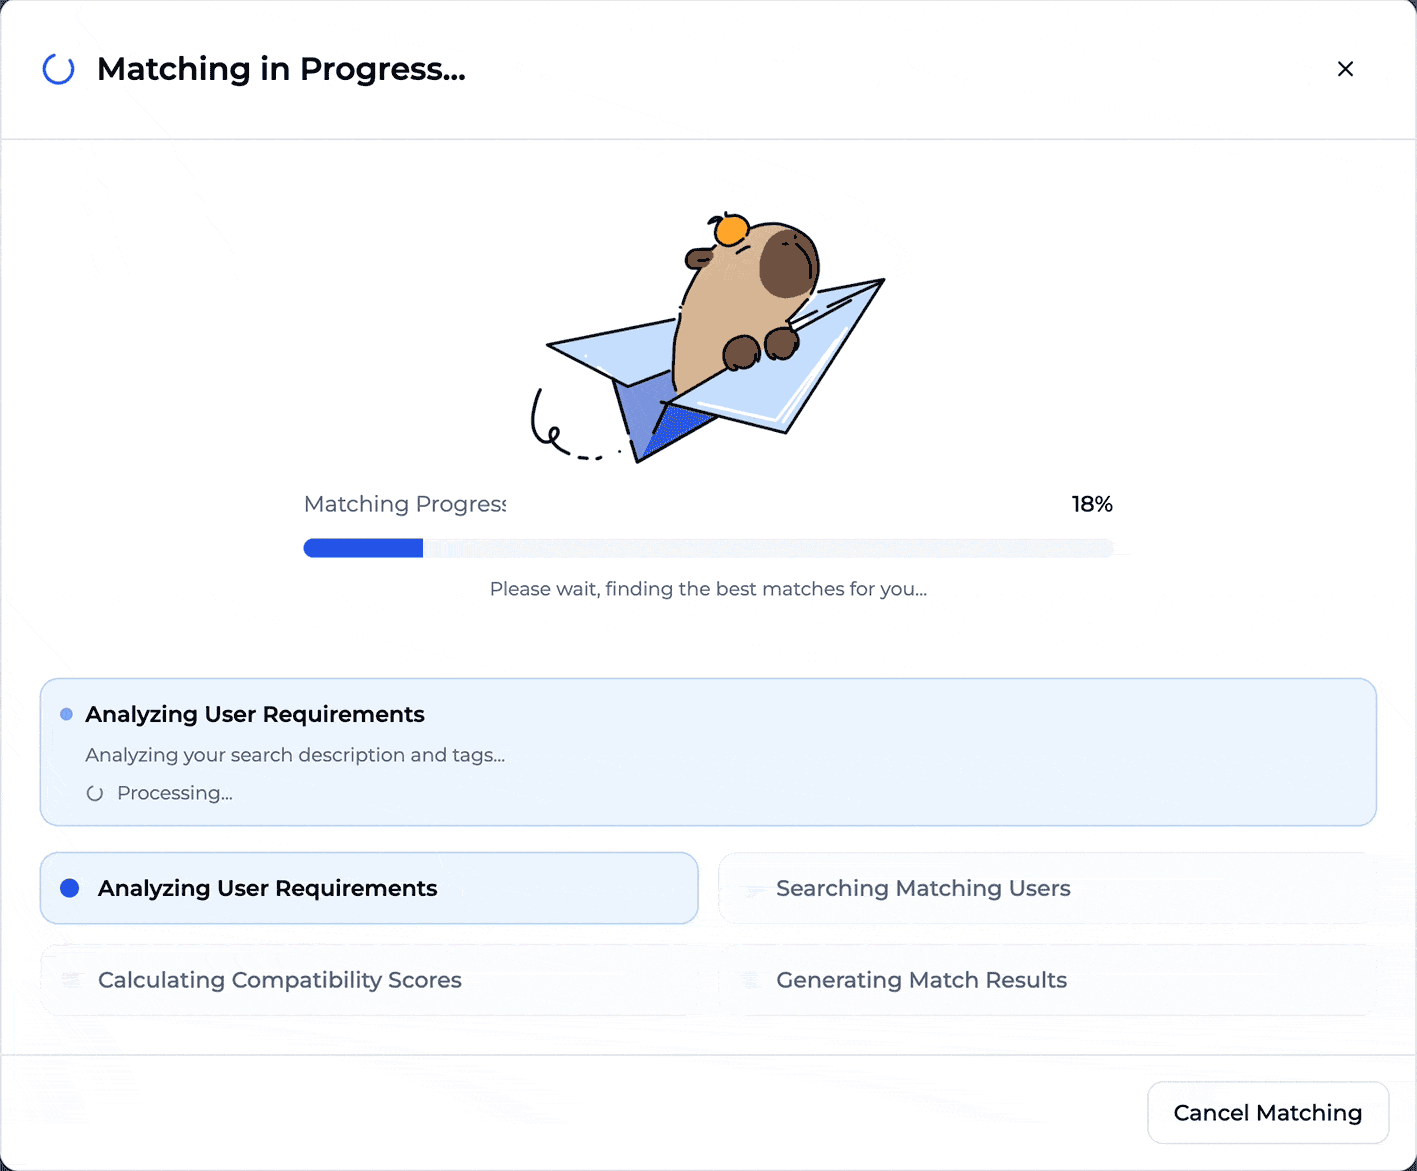Click the orange on the capybara's head
This screenshot has width=1417, height=1171.
click(731, 230)
